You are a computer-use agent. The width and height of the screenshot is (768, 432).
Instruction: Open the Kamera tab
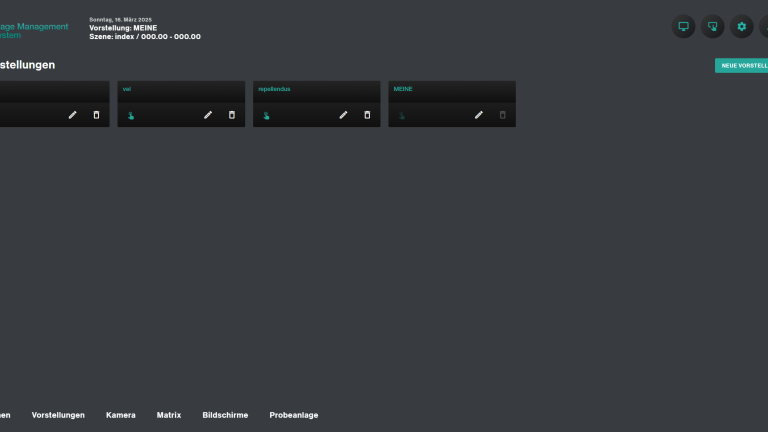[121, 415]
